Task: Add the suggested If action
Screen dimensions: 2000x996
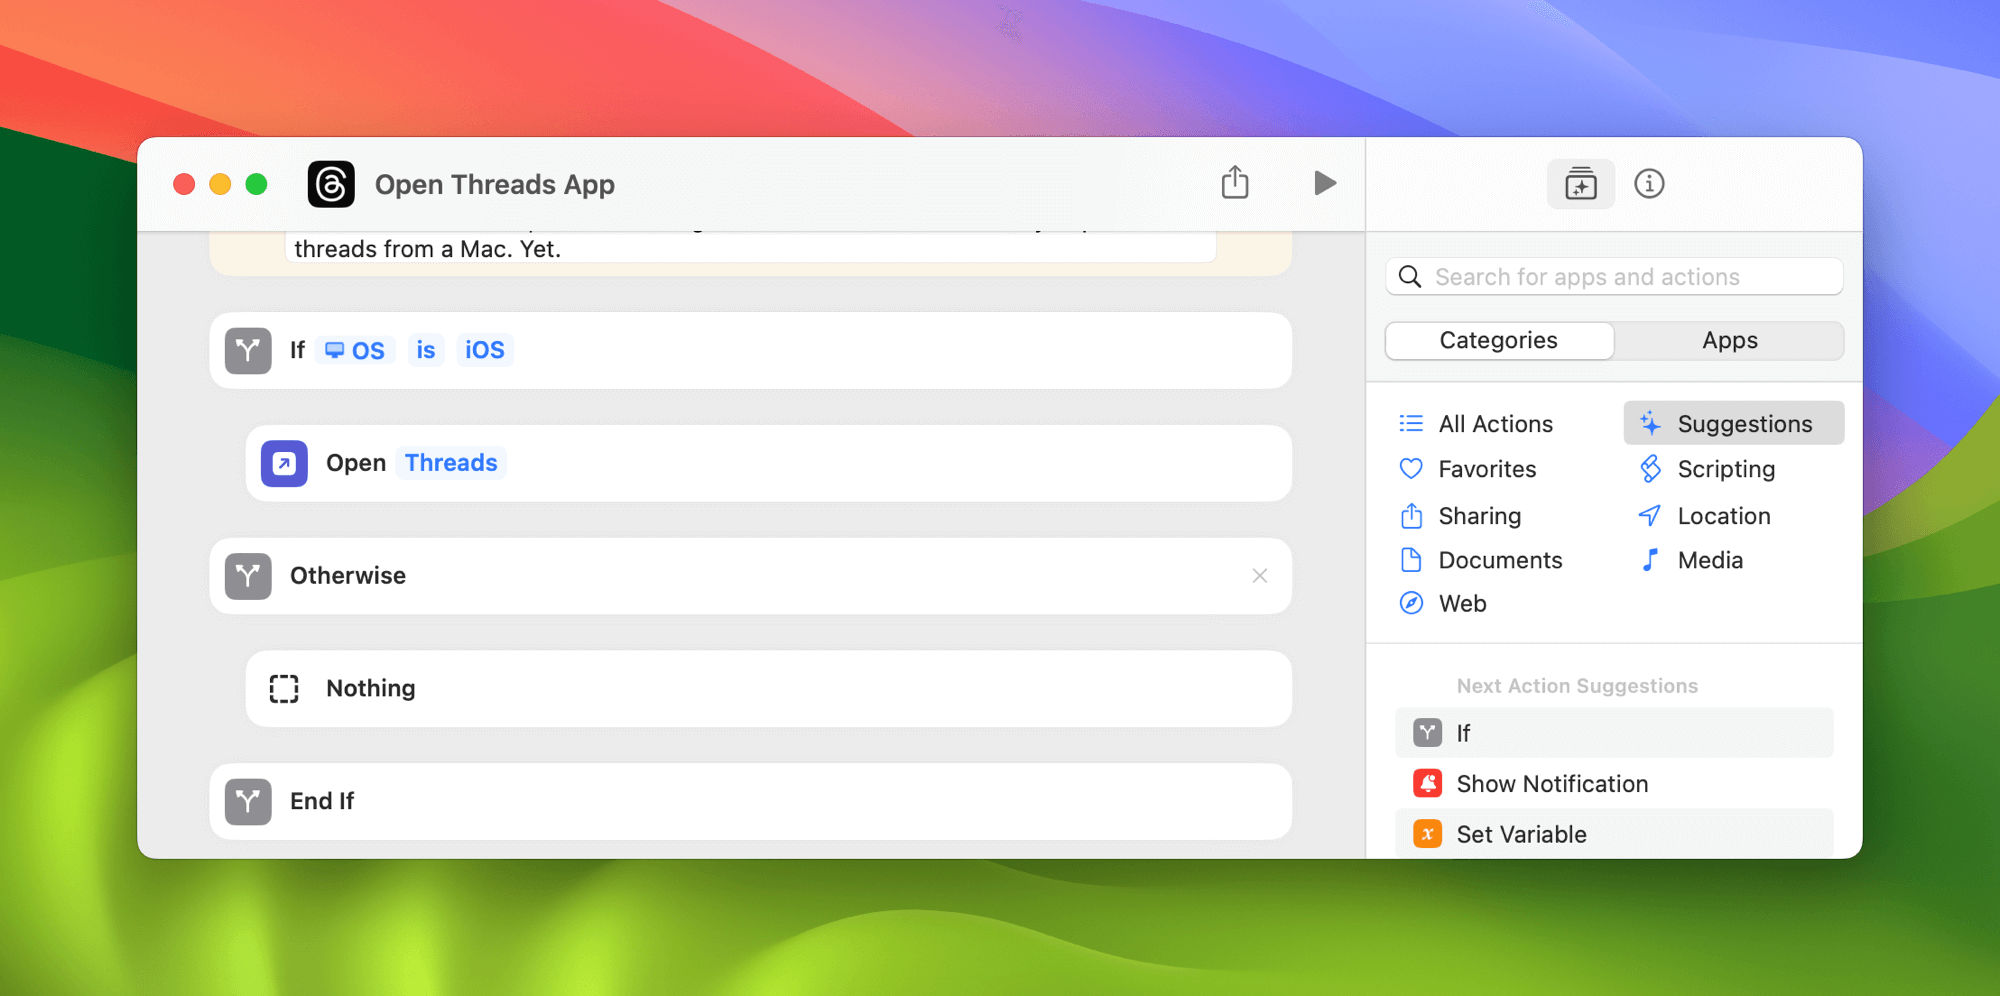Action: pos(1614,733)
